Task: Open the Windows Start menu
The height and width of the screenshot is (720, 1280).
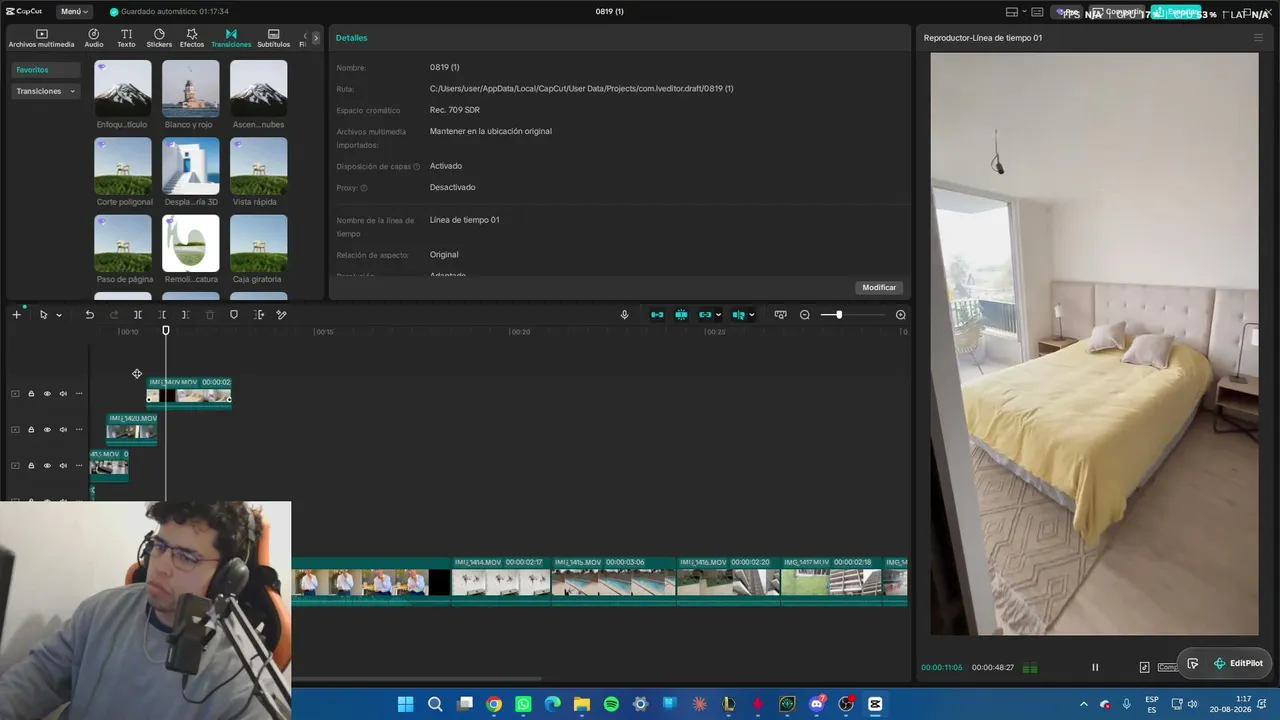Action: tap(405, 704)
